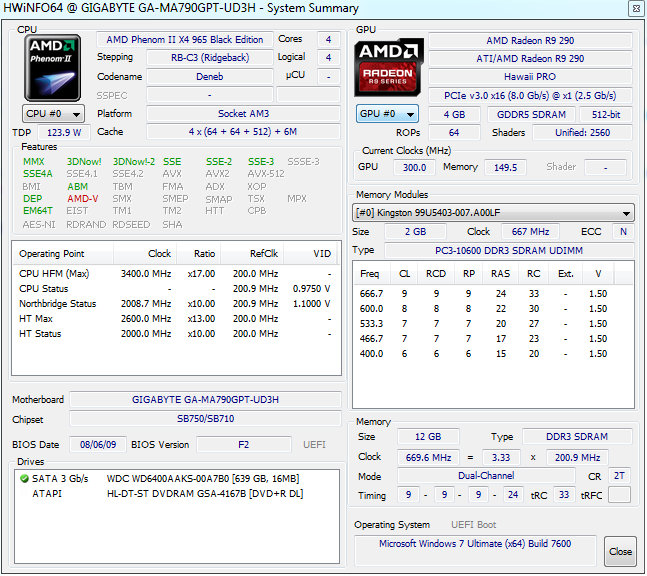The width and height of the screenshot is (647, 576).
Task: Click the Freq column header in memory table
Action: tap(370, 274)
